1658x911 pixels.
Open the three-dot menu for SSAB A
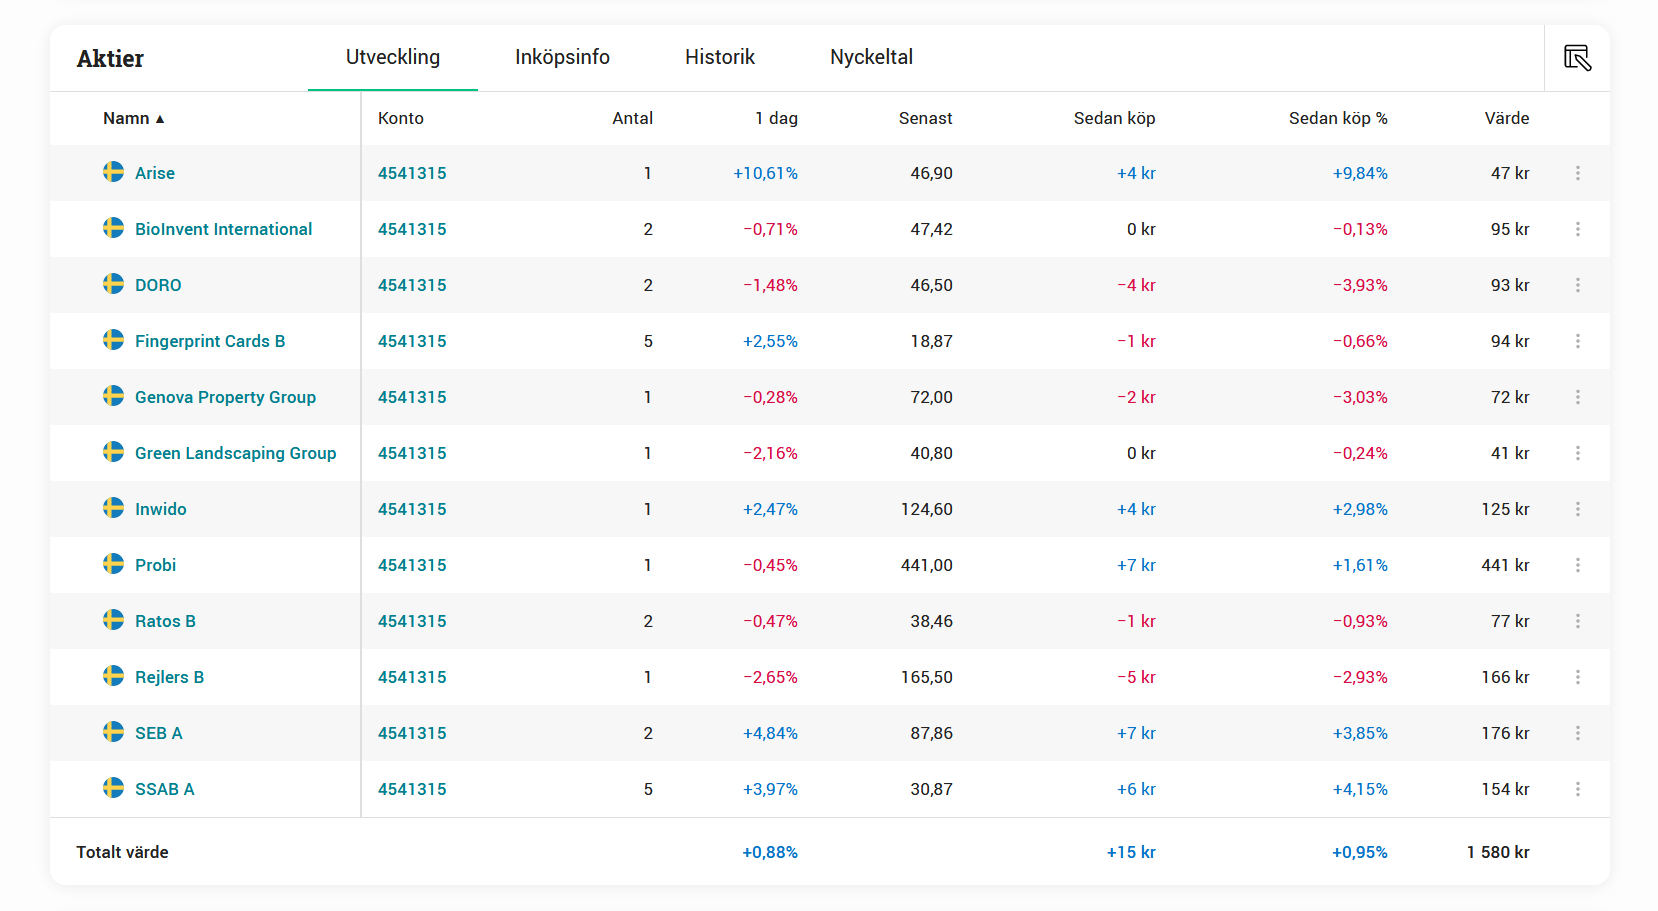1578,789
